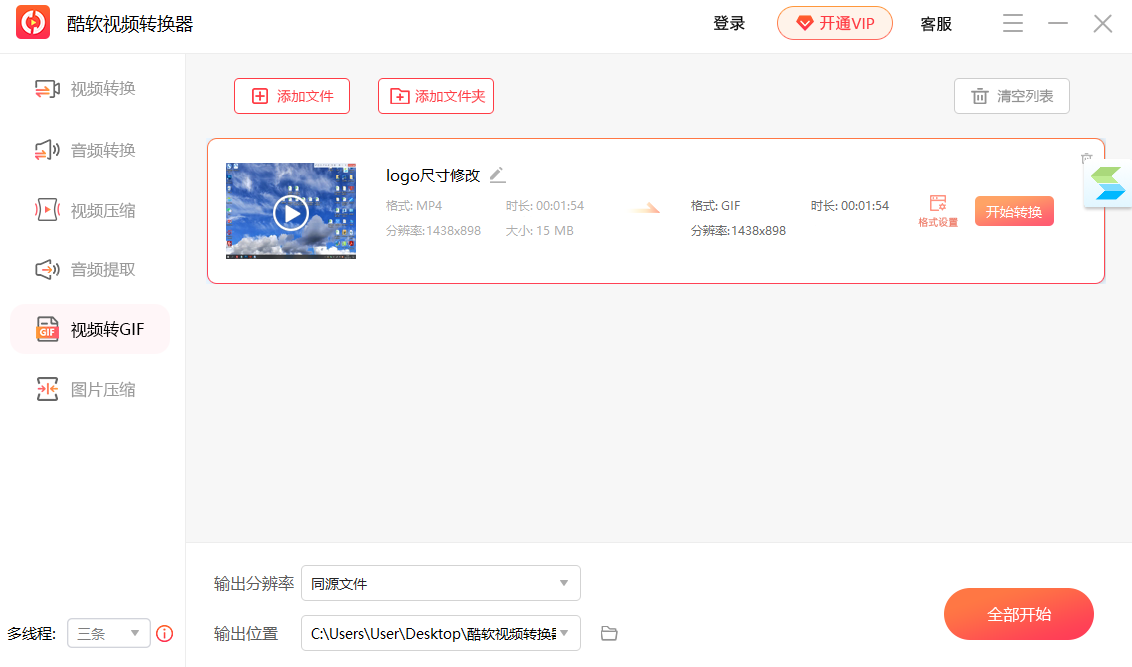Click the output 格式: GIF text
This screenshot has height=667, width=1132.
(x=715, y=206)
